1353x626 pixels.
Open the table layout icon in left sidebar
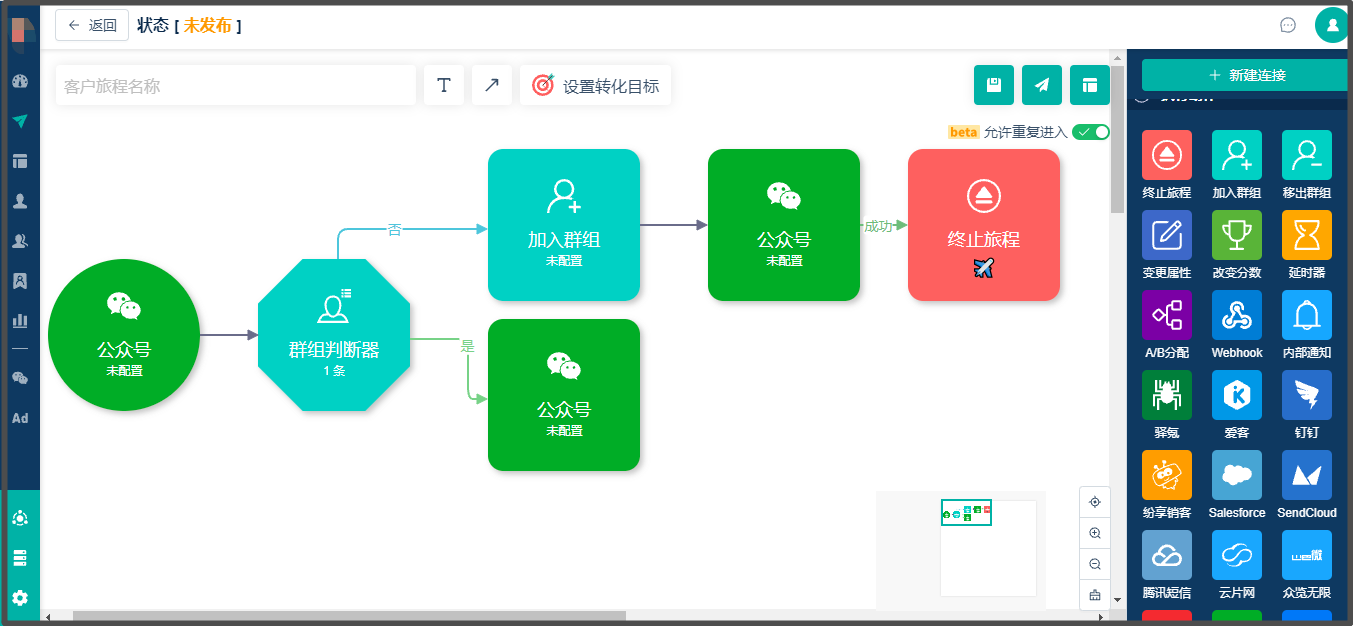click(20, 161)
